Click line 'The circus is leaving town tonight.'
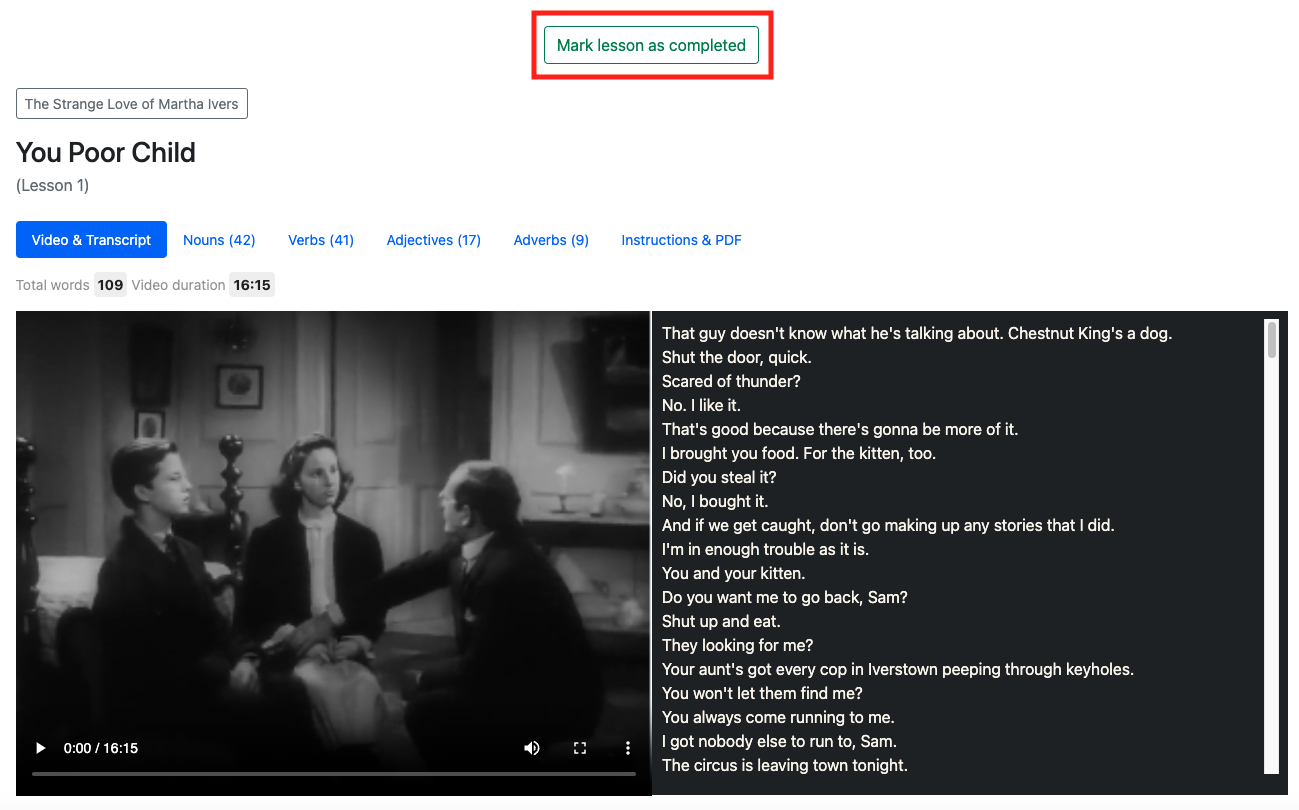The width and height of the screenshot is (1299, 810). [x=785, y=766]
